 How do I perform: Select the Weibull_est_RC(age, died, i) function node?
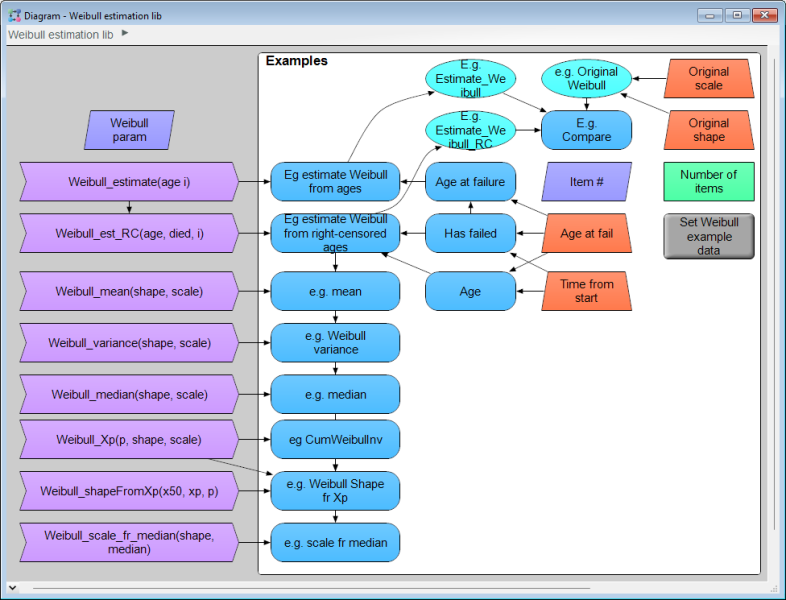[x=129, y=233]
